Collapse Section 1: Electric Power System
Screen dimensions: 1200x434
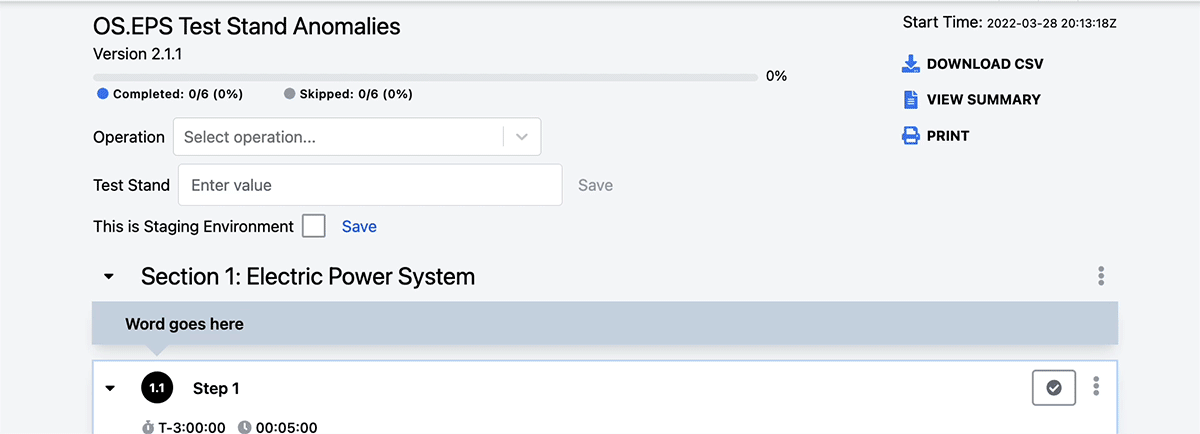point(110,277)
